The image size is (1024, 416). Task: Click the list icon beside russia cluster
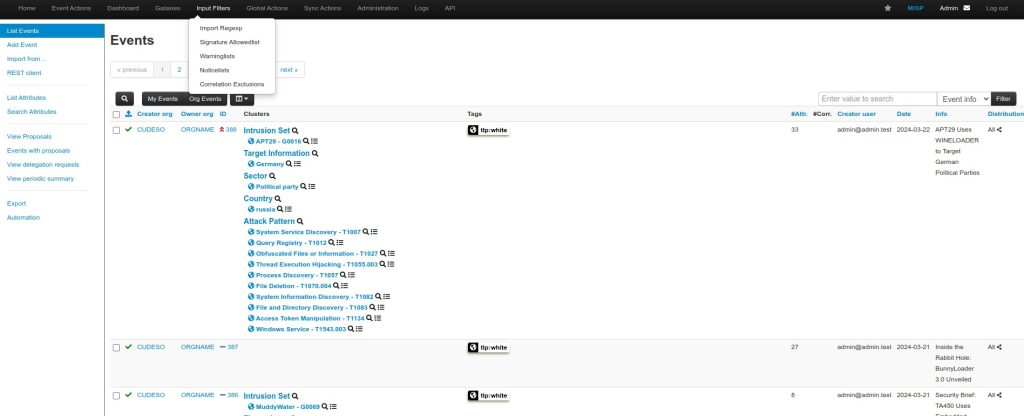click(288, 210)
